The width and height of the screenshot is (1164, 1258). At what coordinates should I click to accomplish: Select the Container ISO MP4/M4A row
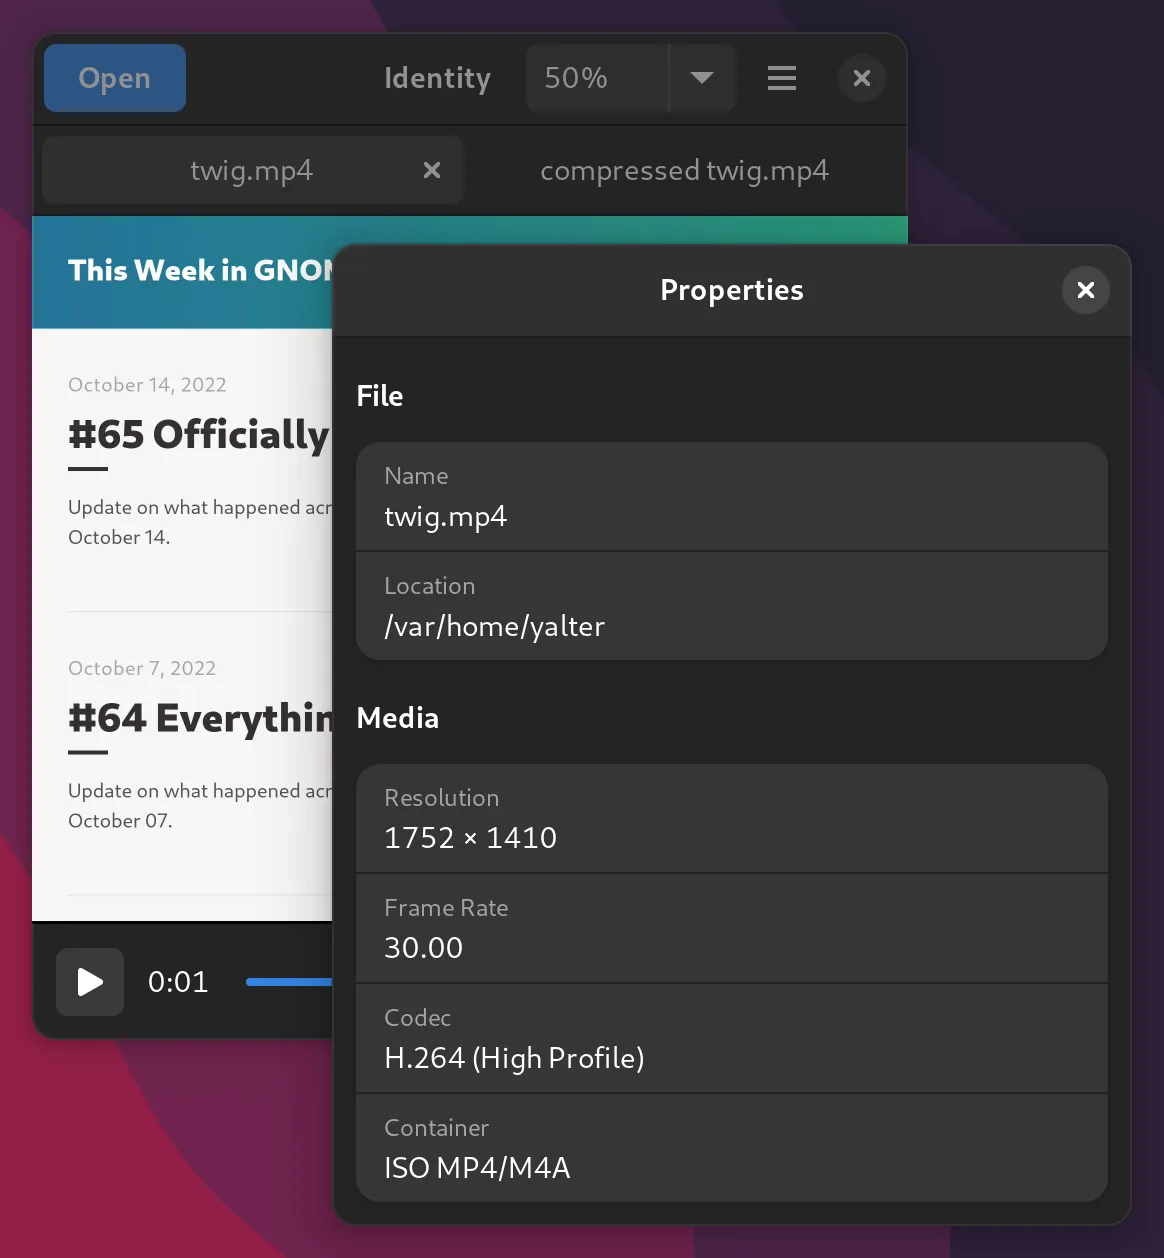[731, 1149]
